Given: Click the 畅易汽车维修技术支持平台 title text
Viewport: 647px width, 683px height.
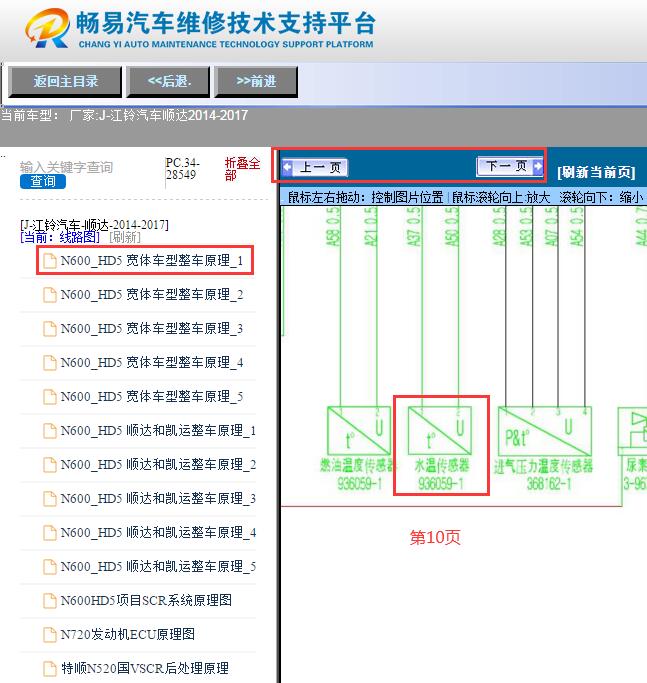Looking at the screenshot, I should pos(226,23).
